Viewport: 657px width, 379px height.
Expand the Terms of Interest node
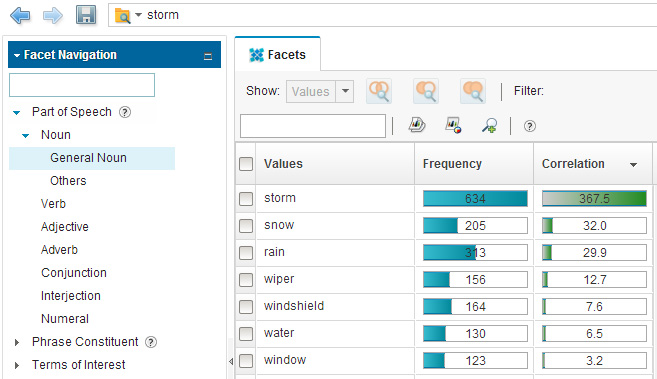tap(17, 366)
